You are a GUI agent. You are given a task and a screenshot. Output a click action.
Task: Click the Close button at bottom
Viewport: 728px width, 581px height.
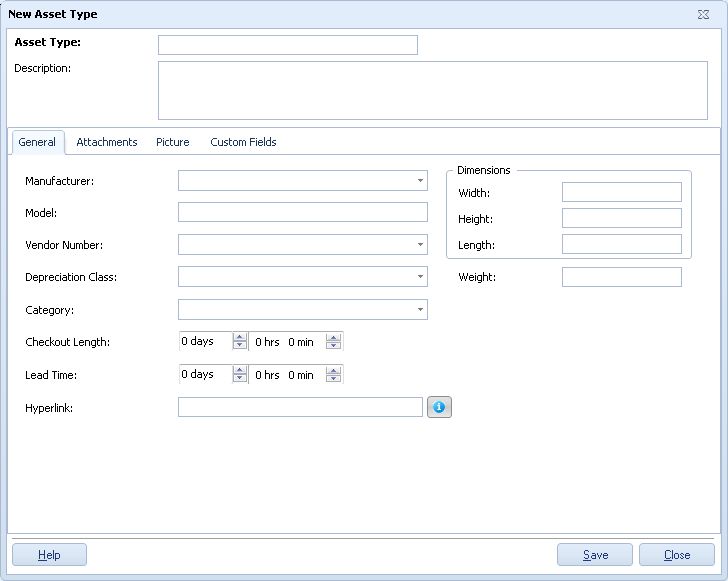(x=677, y=555)
